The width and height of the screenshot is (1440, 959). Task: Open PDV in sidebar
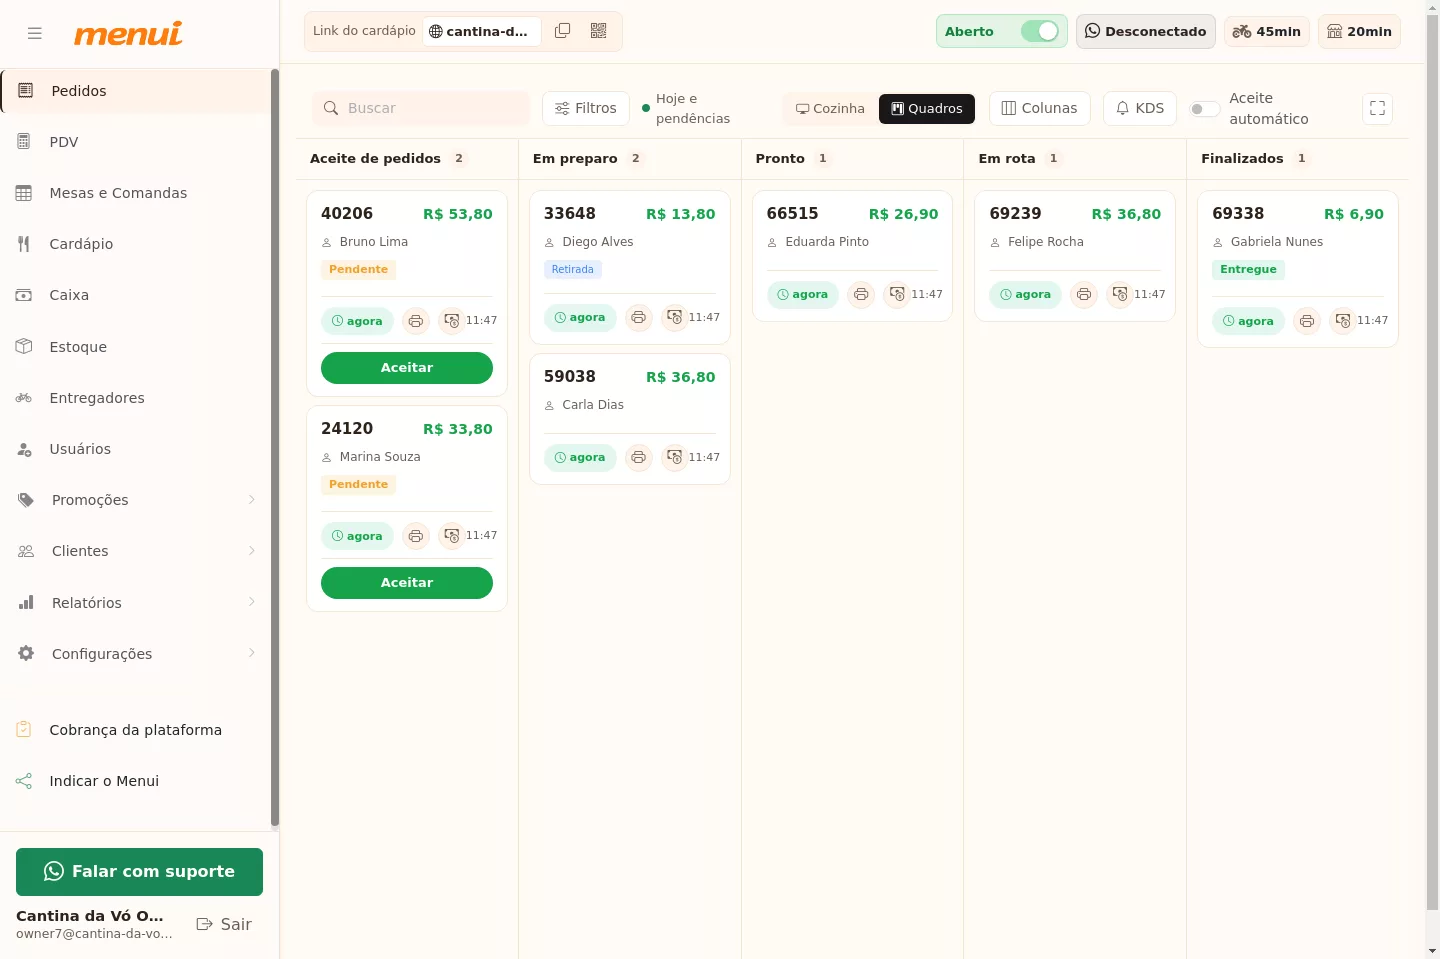[x=136, y=142]
